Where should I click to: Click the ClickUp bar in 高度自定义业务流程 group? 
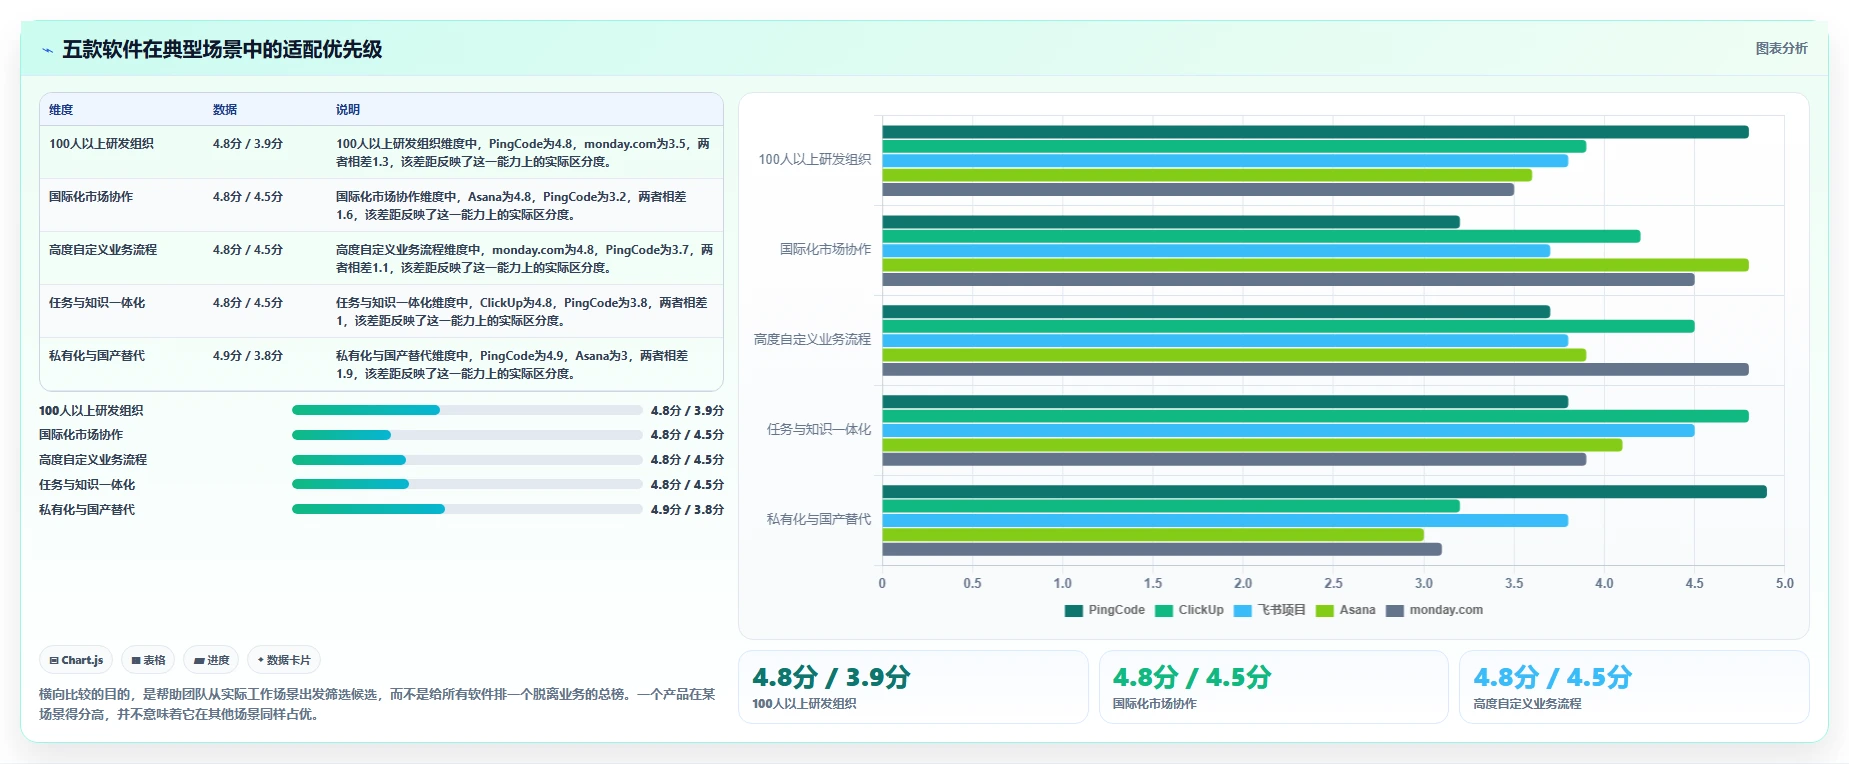click(1288, 326)
